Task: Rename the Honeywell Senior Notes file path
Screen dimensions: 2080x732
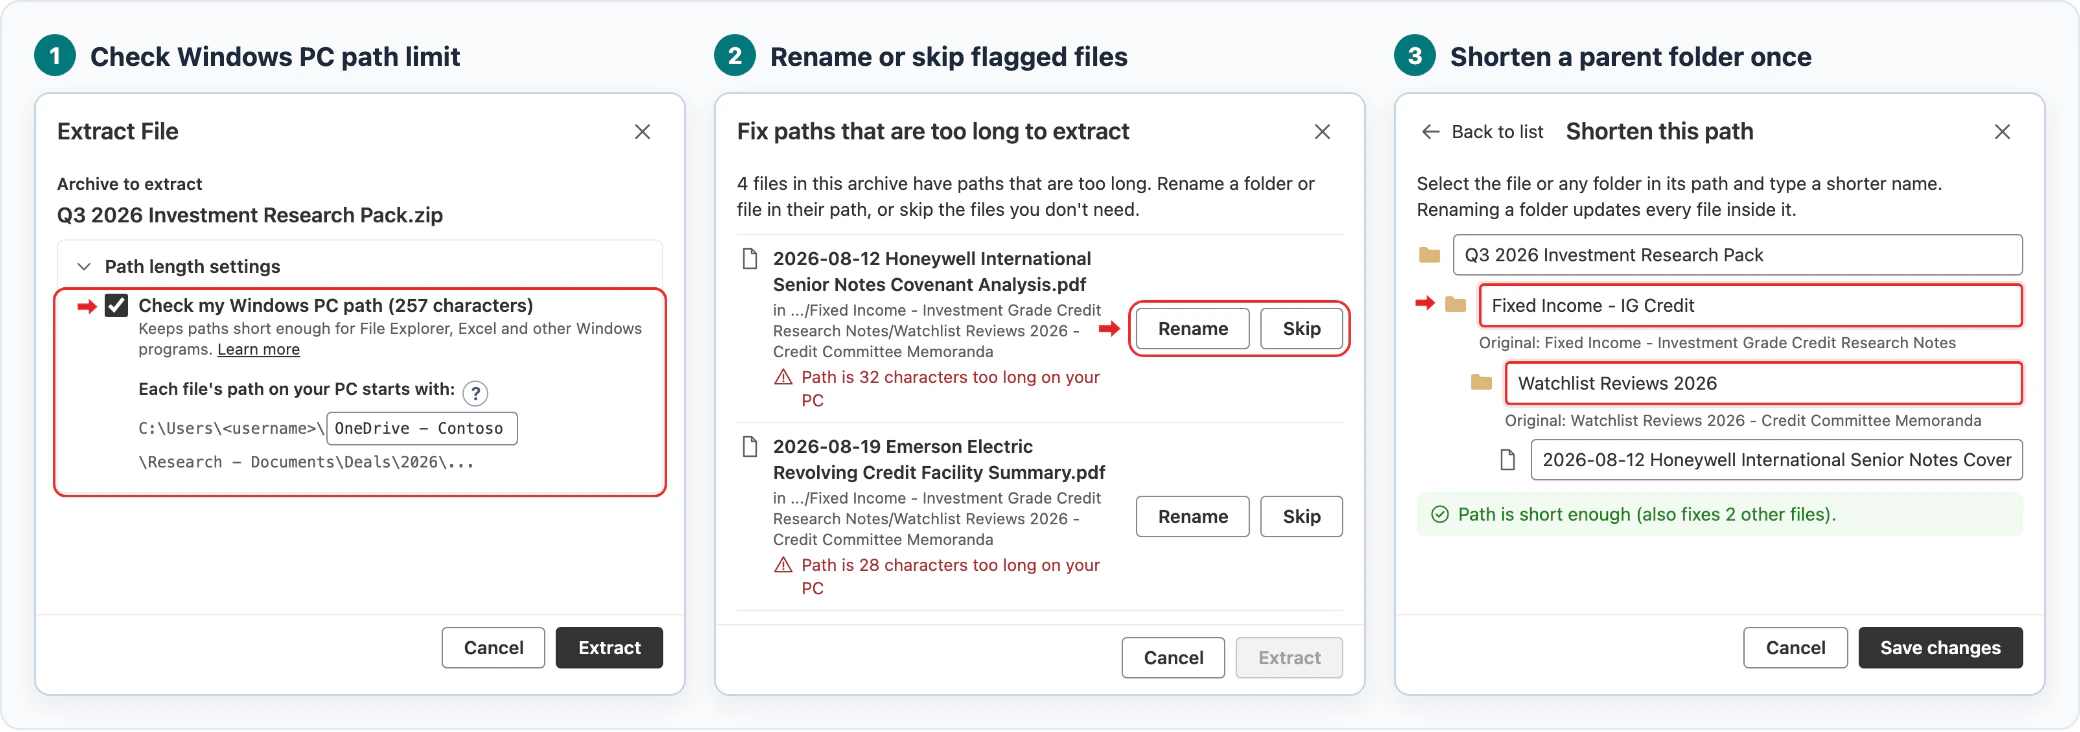Action: point(1193,329)
